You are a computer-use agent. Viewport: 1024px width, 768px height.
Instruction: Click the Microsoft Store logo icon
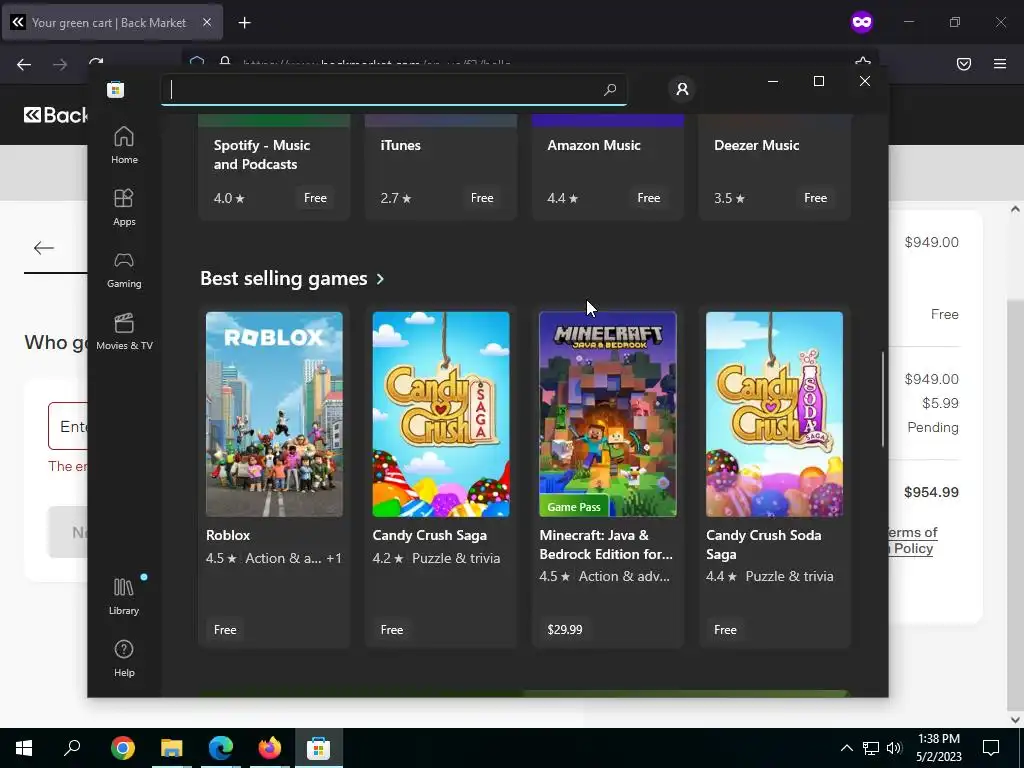tap(116, 89)
